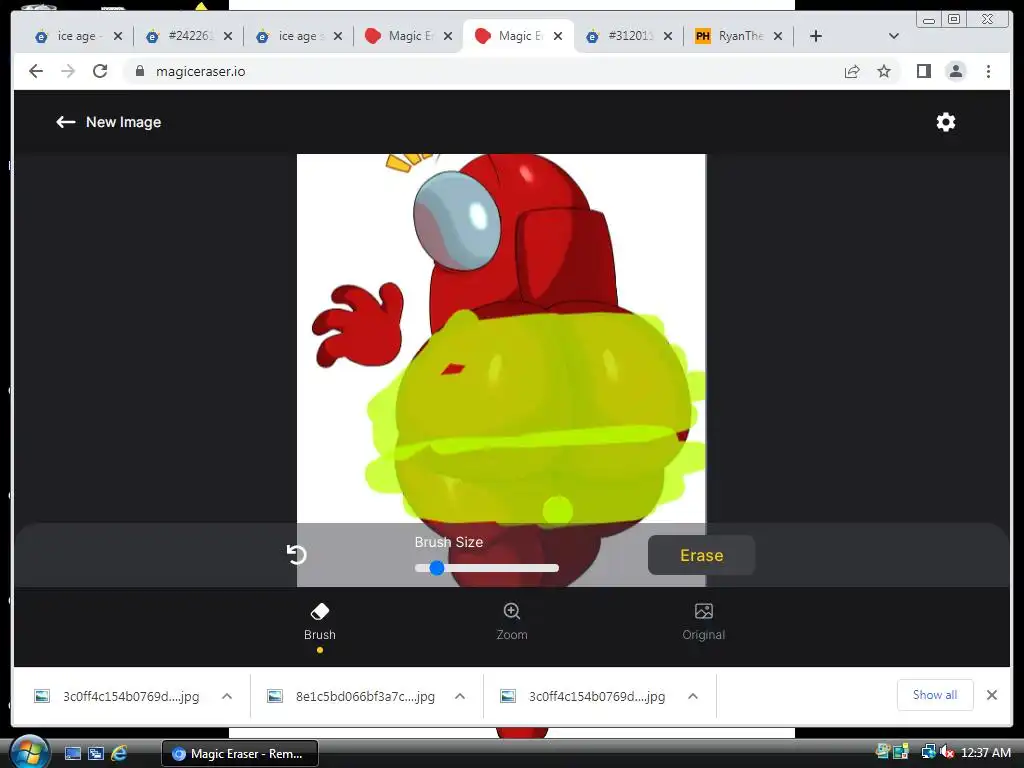1024x768 pixels.
Task: Click the browser Forward arrow
Action: point(68,71)
